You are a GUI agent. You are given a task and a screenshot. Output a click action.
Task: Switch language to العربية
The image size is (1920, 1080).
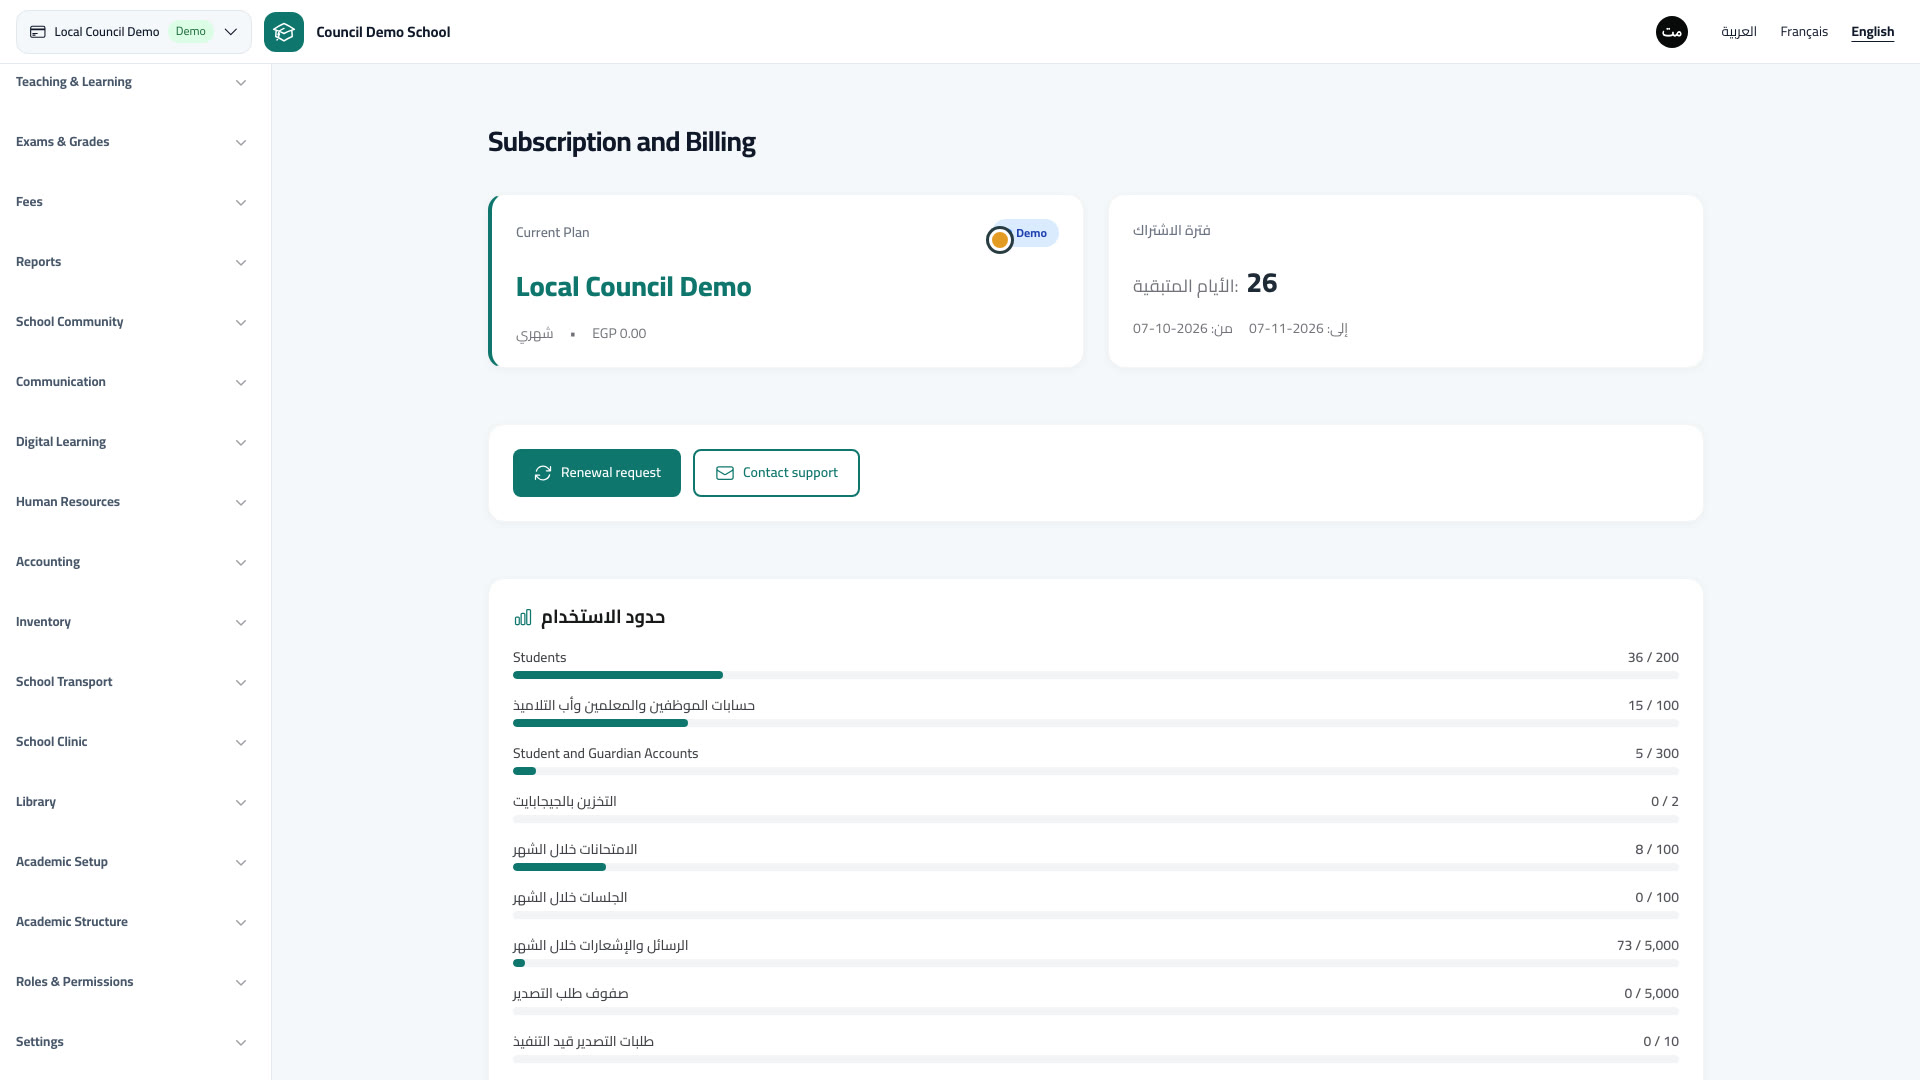tap(1739, 32)
